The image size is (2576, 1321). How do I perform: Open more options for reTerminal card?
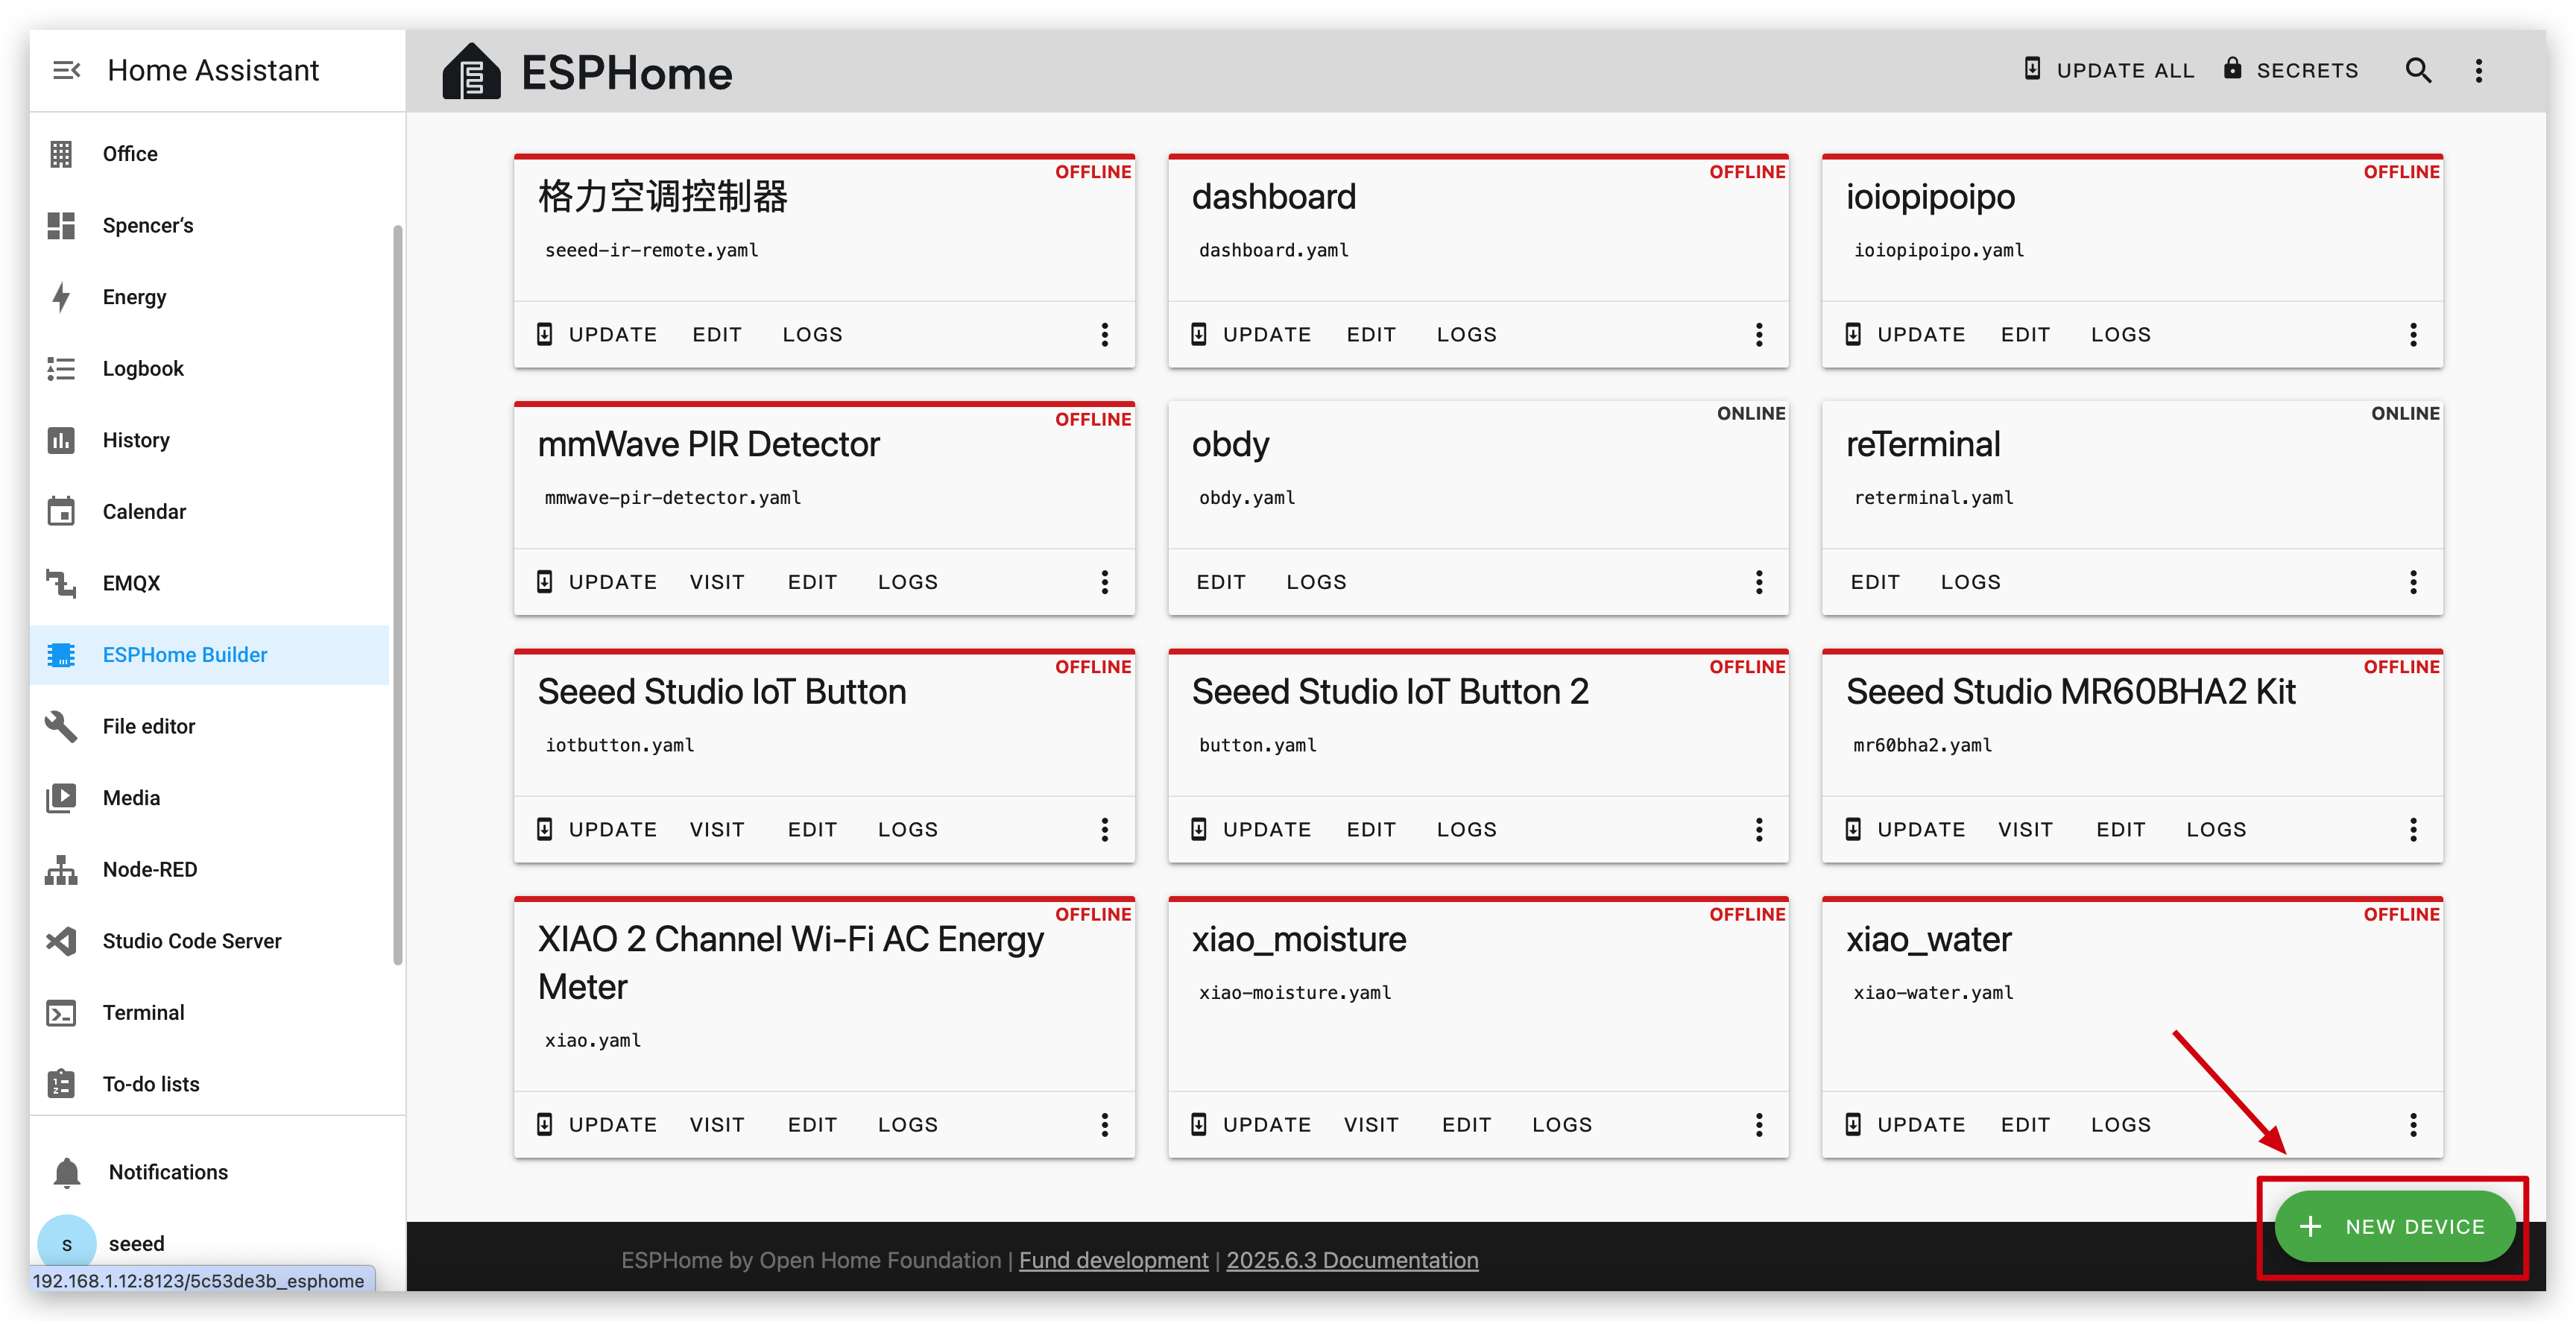2412,582
